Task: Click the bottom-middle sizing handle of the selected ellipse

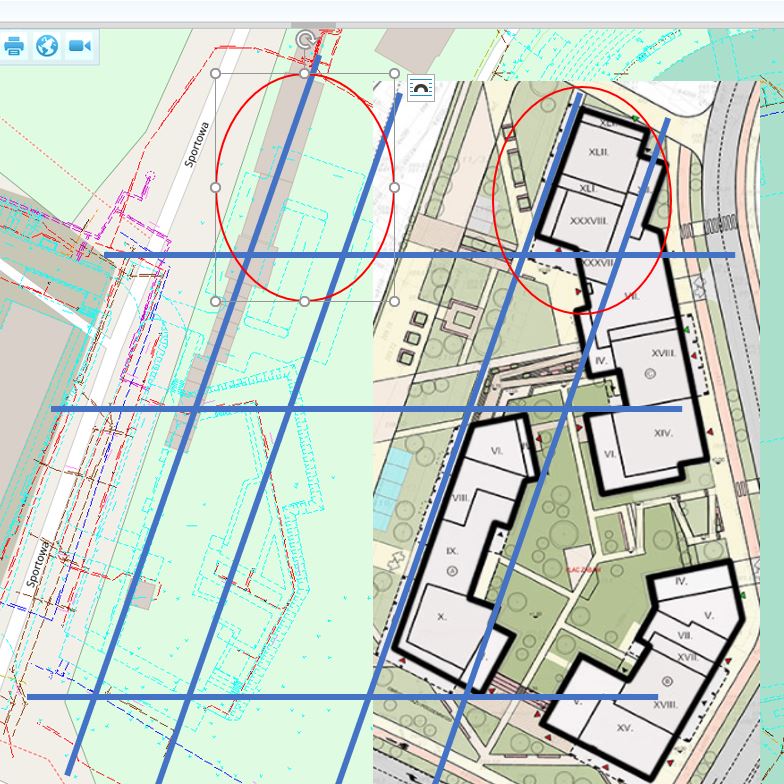Action: click(304, 302)
